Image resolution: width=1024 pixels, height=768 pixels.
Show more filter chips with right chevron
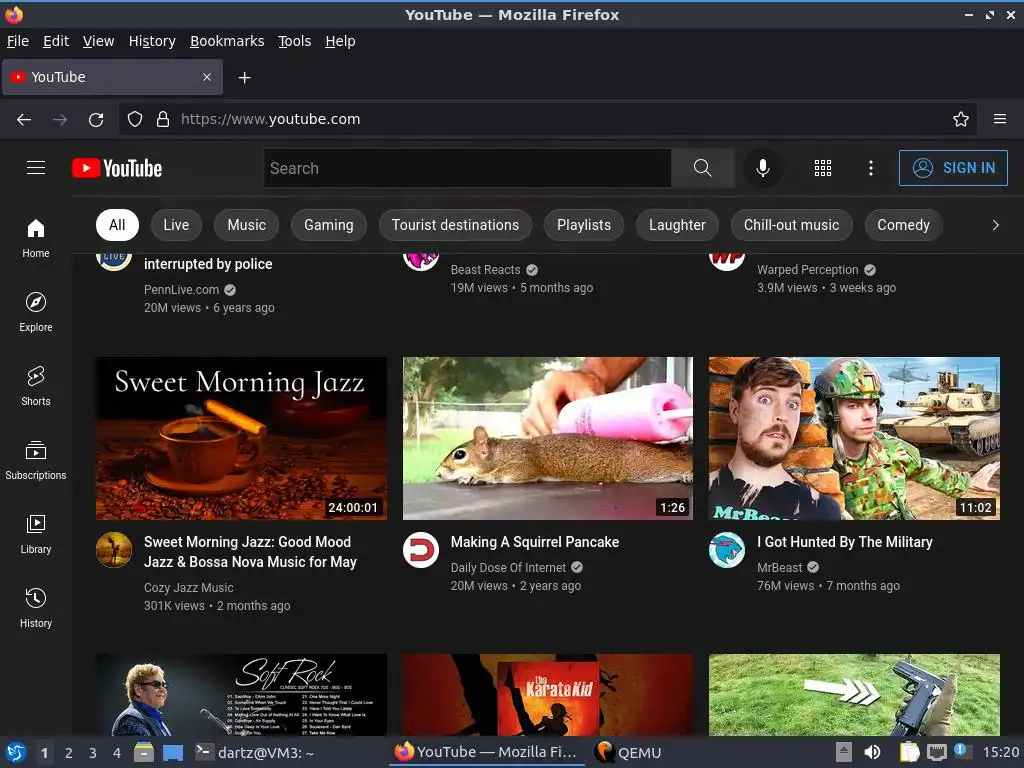(995, 225)
